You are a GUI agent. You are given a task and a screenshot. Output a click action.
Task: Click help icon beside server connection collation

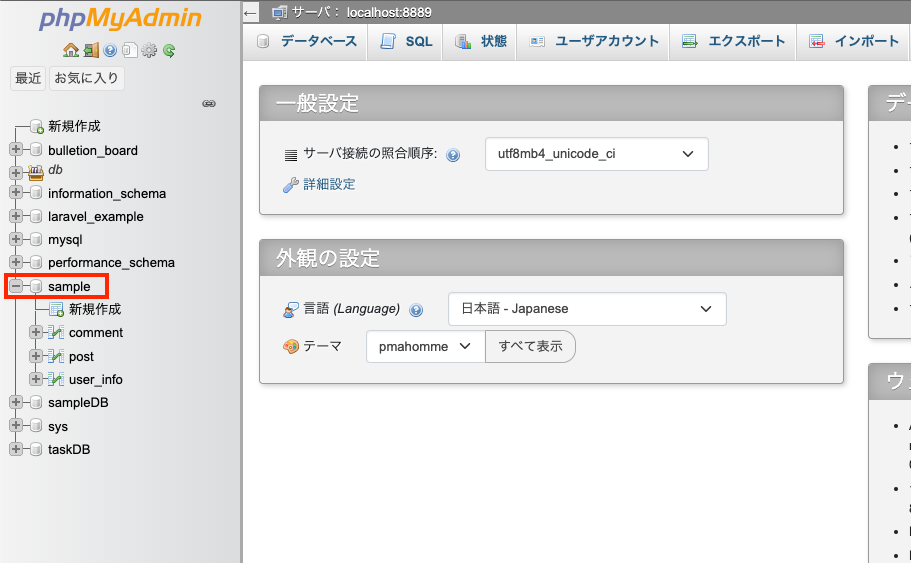coord(453,155)
